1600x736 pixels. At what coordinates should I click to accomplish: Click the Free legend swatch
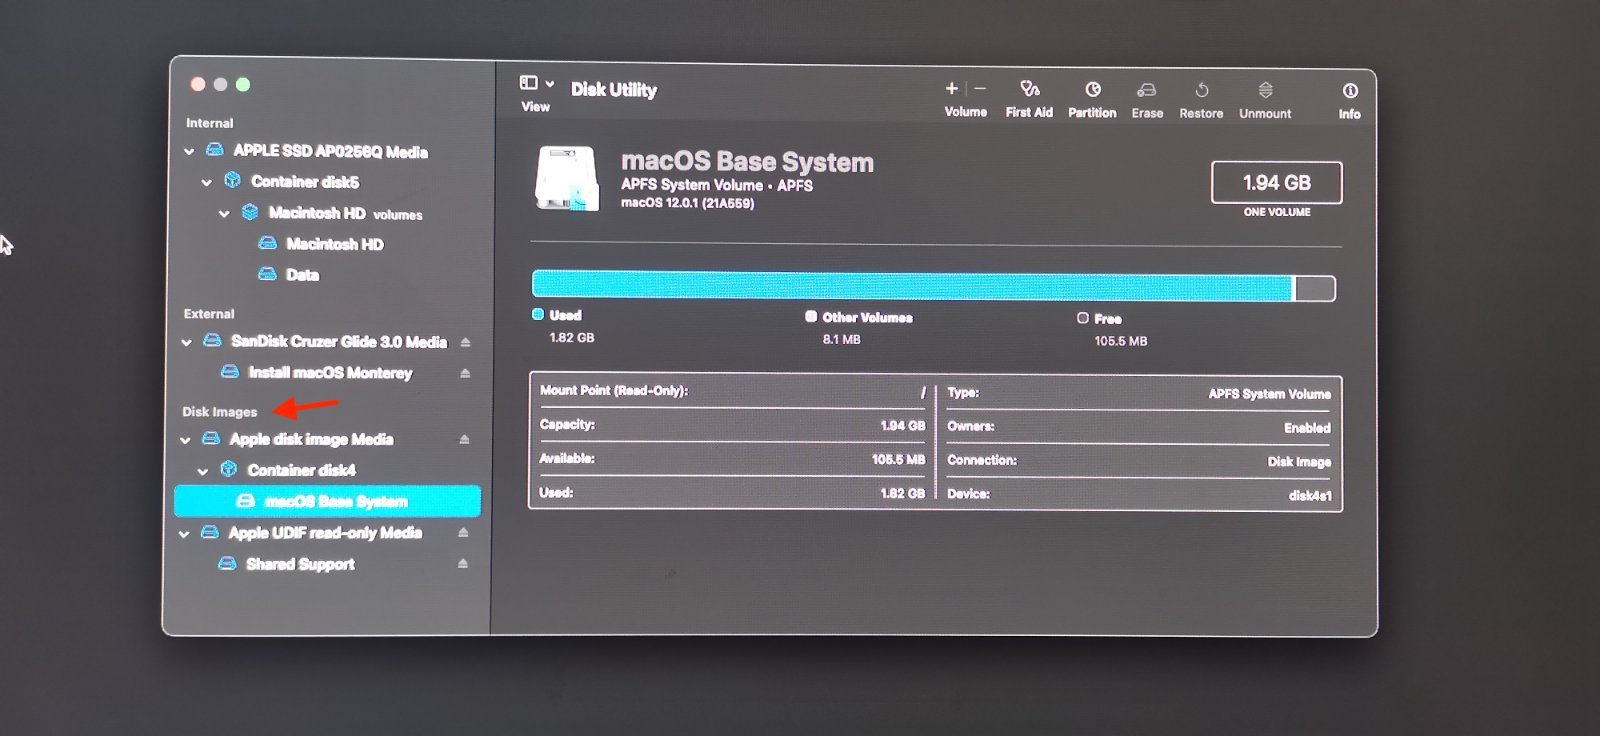pyautogui.click(x=1083, y=318)
